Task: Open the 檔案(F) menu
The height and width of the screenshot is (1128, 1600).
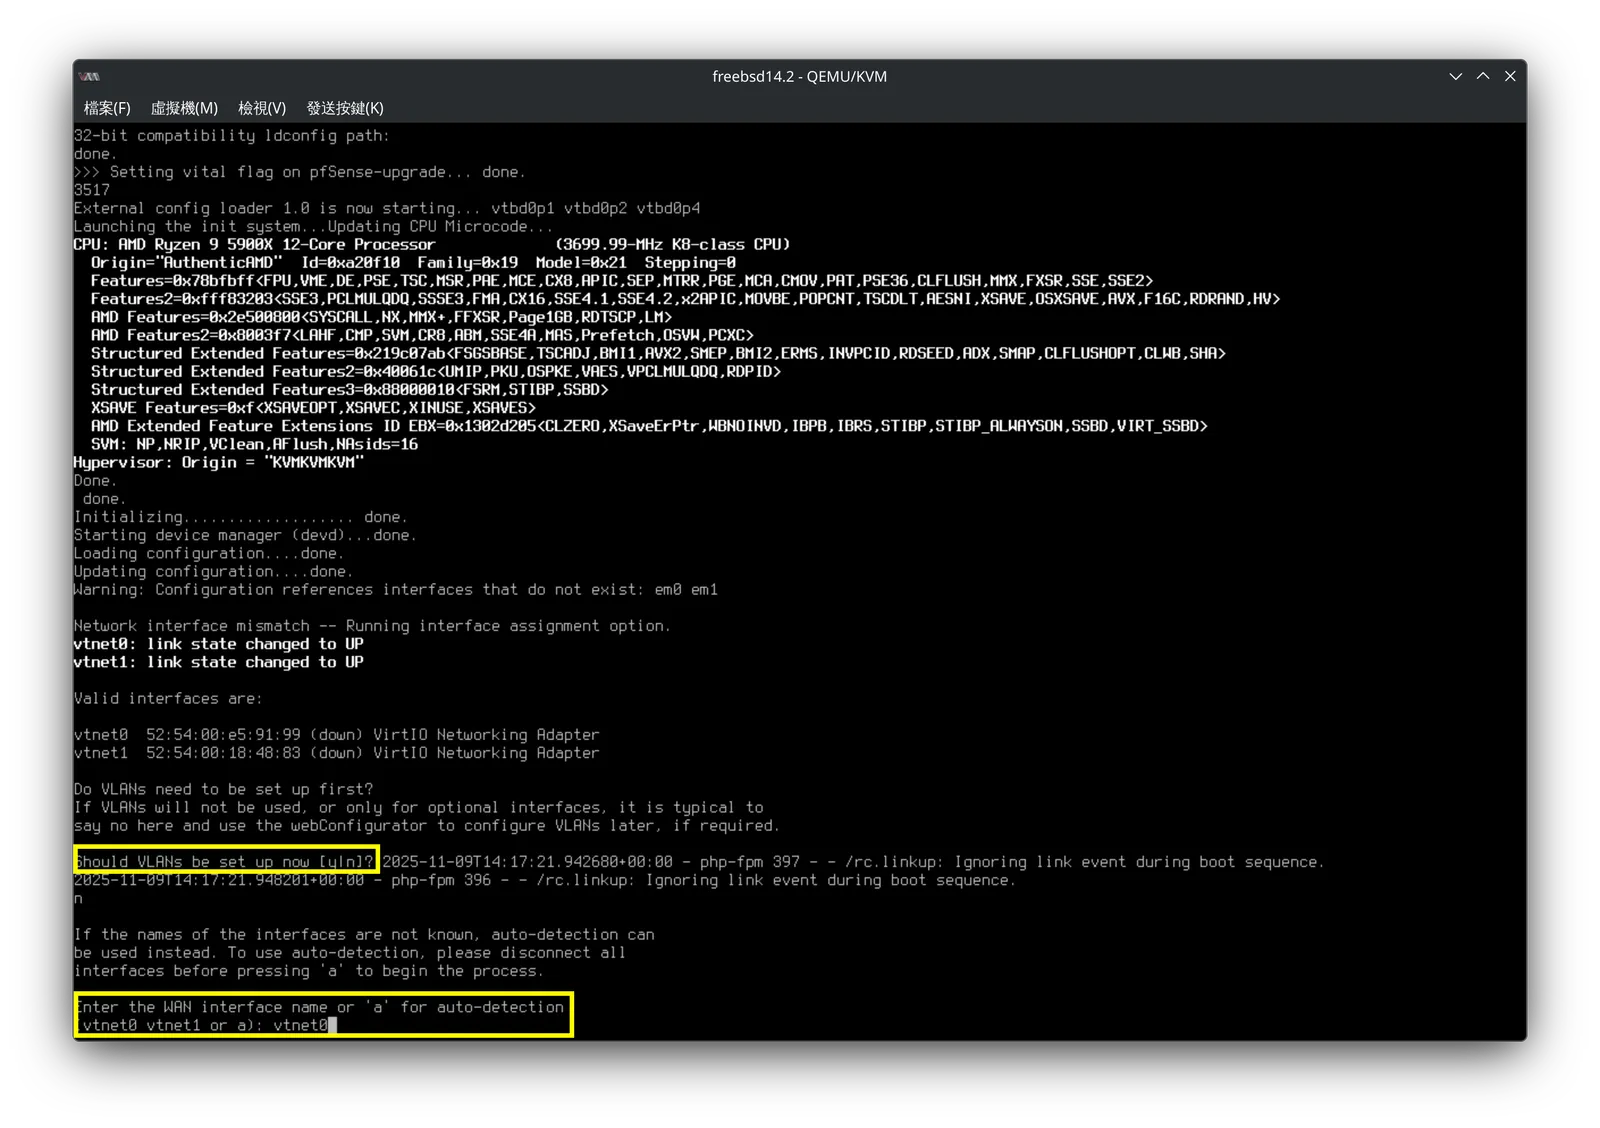Action: (x=107, y=108)
